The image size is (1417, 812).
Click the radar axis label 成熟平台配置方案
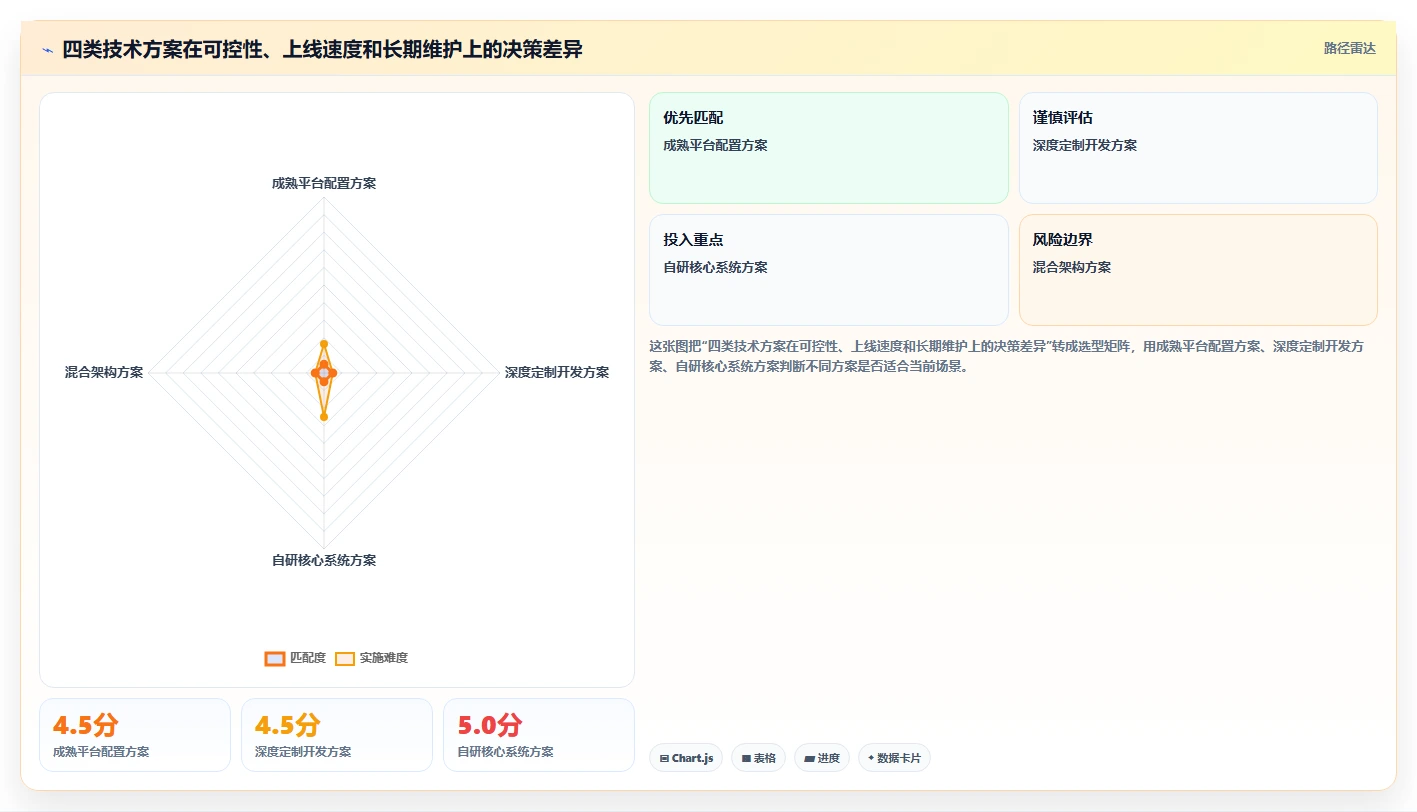(x=324, y=183)
